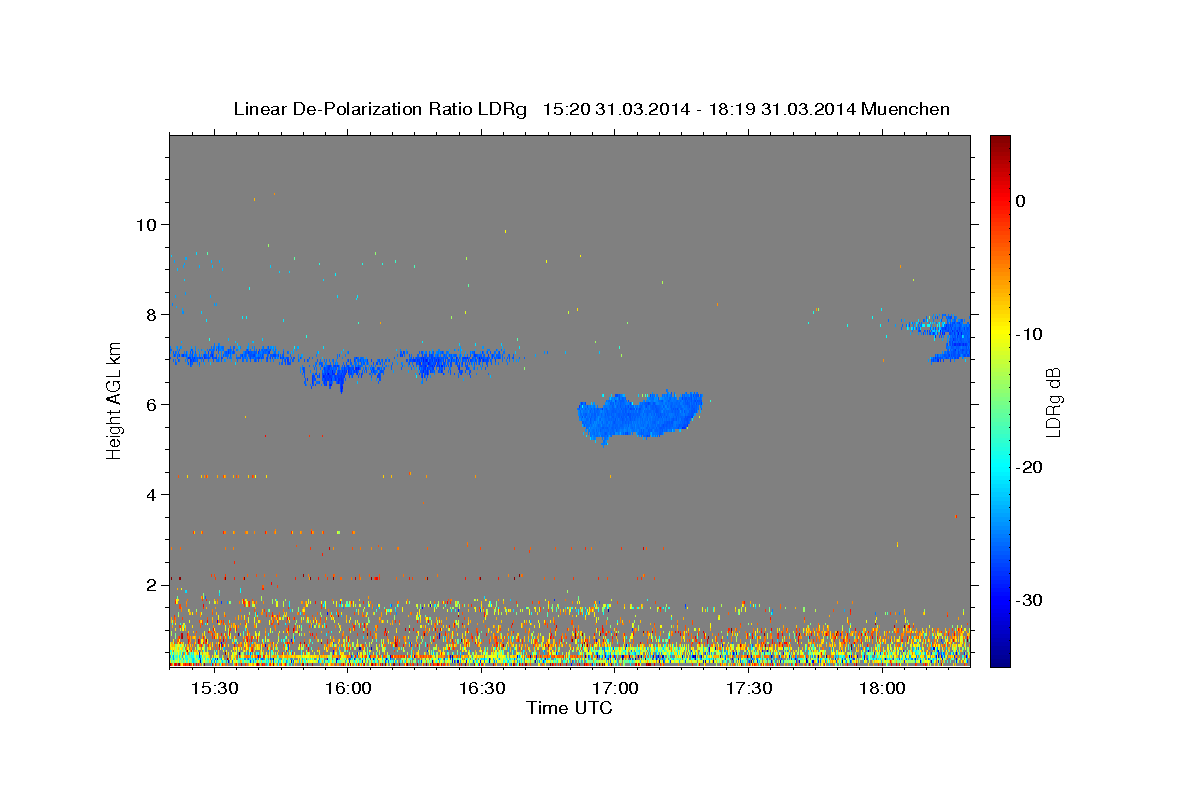
Task: Click the blue cloud blob near 17:00
Action: (x=640, y=416)
